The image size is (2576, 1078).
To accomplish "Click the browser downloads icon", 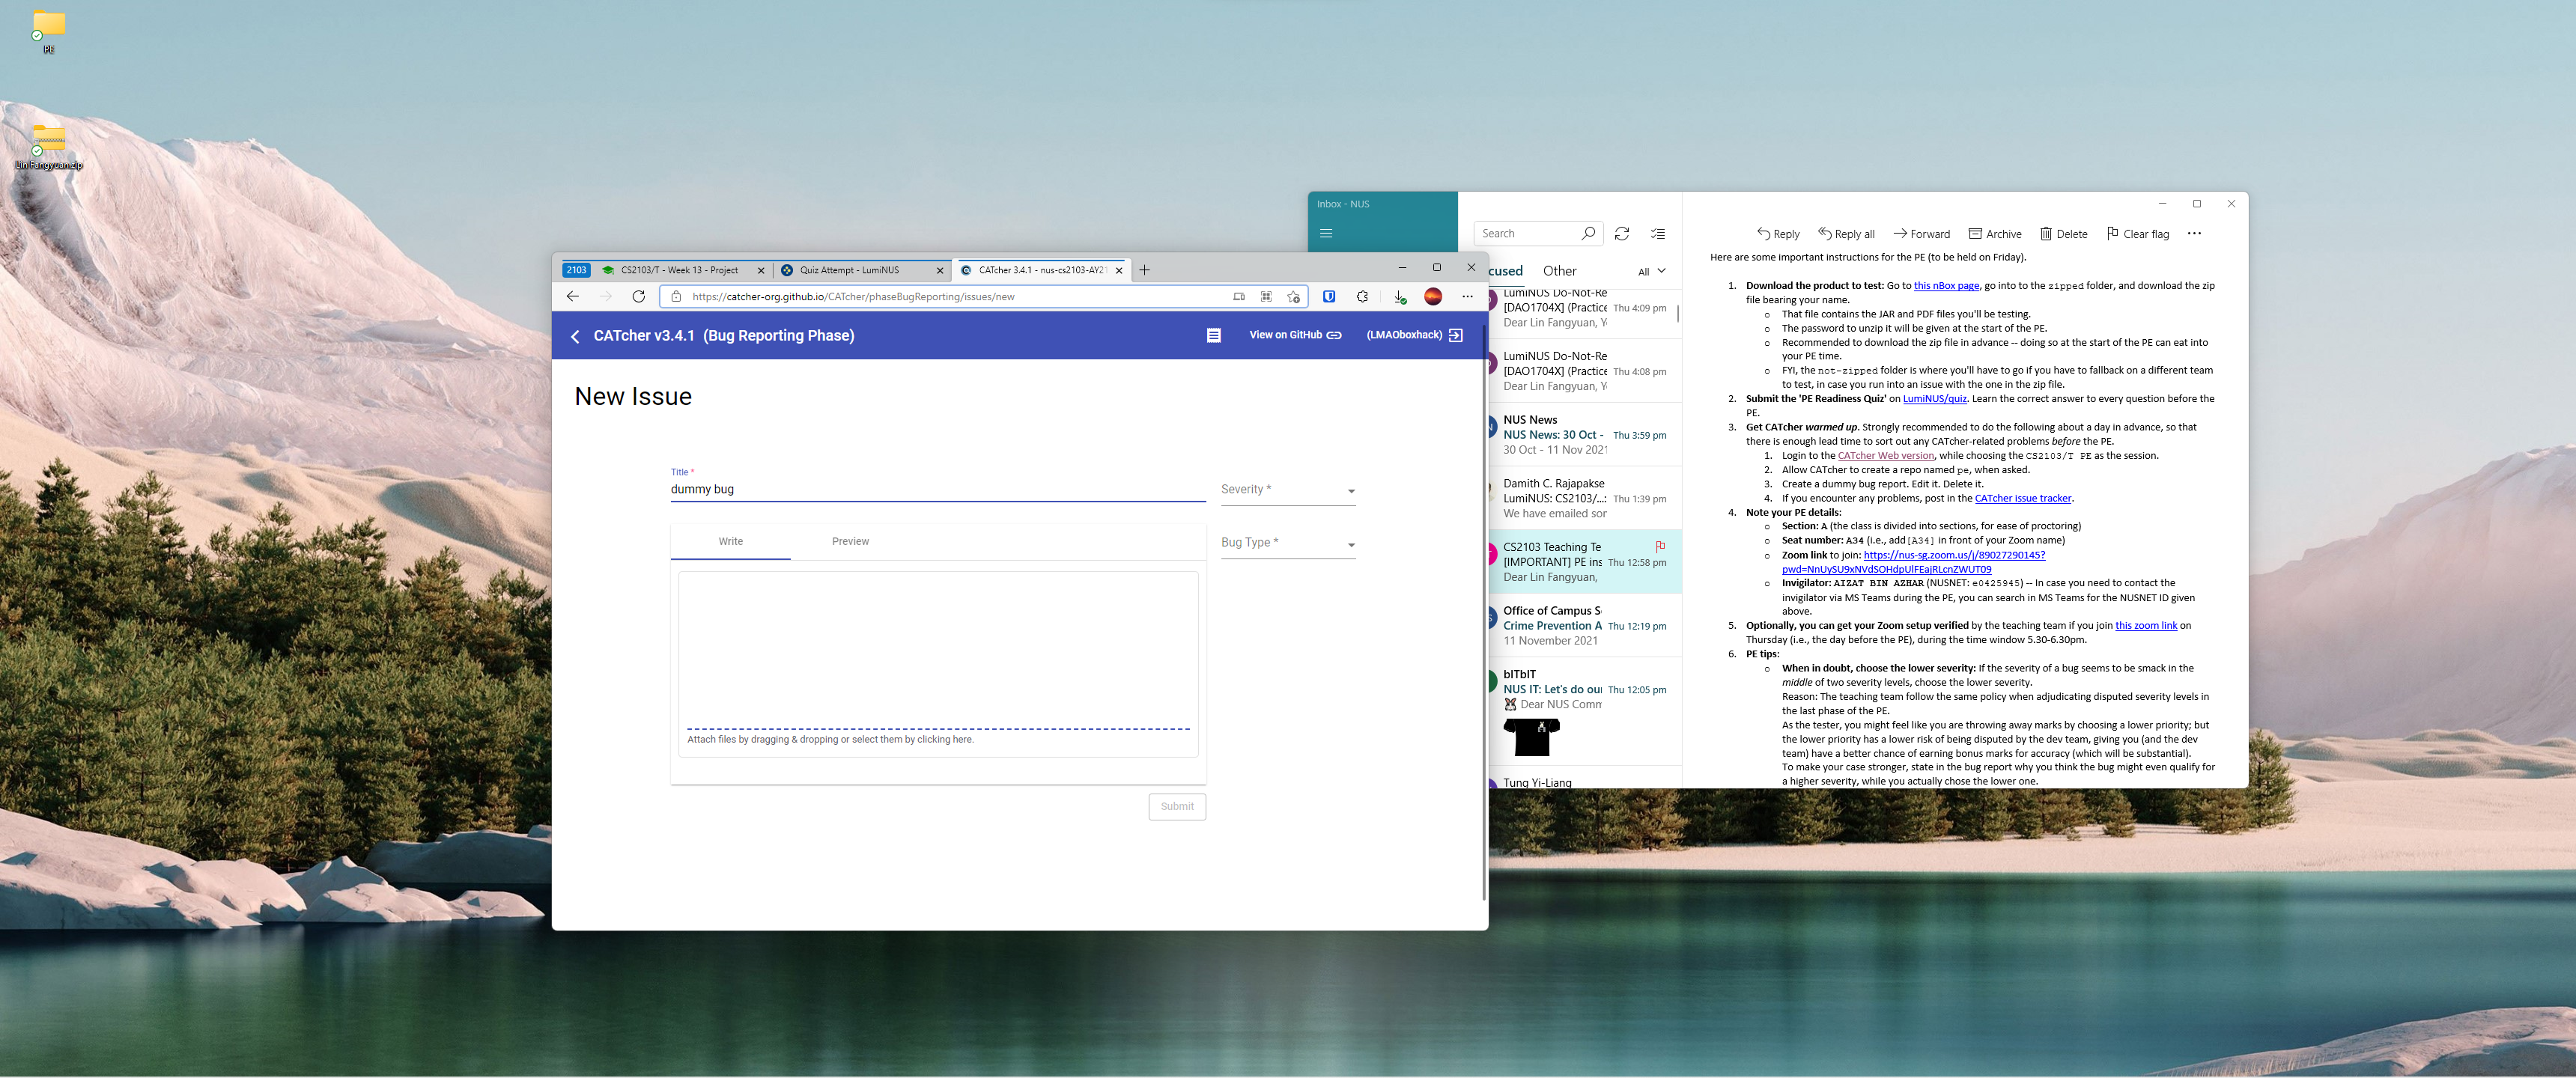I will [x=1399, y=297].
